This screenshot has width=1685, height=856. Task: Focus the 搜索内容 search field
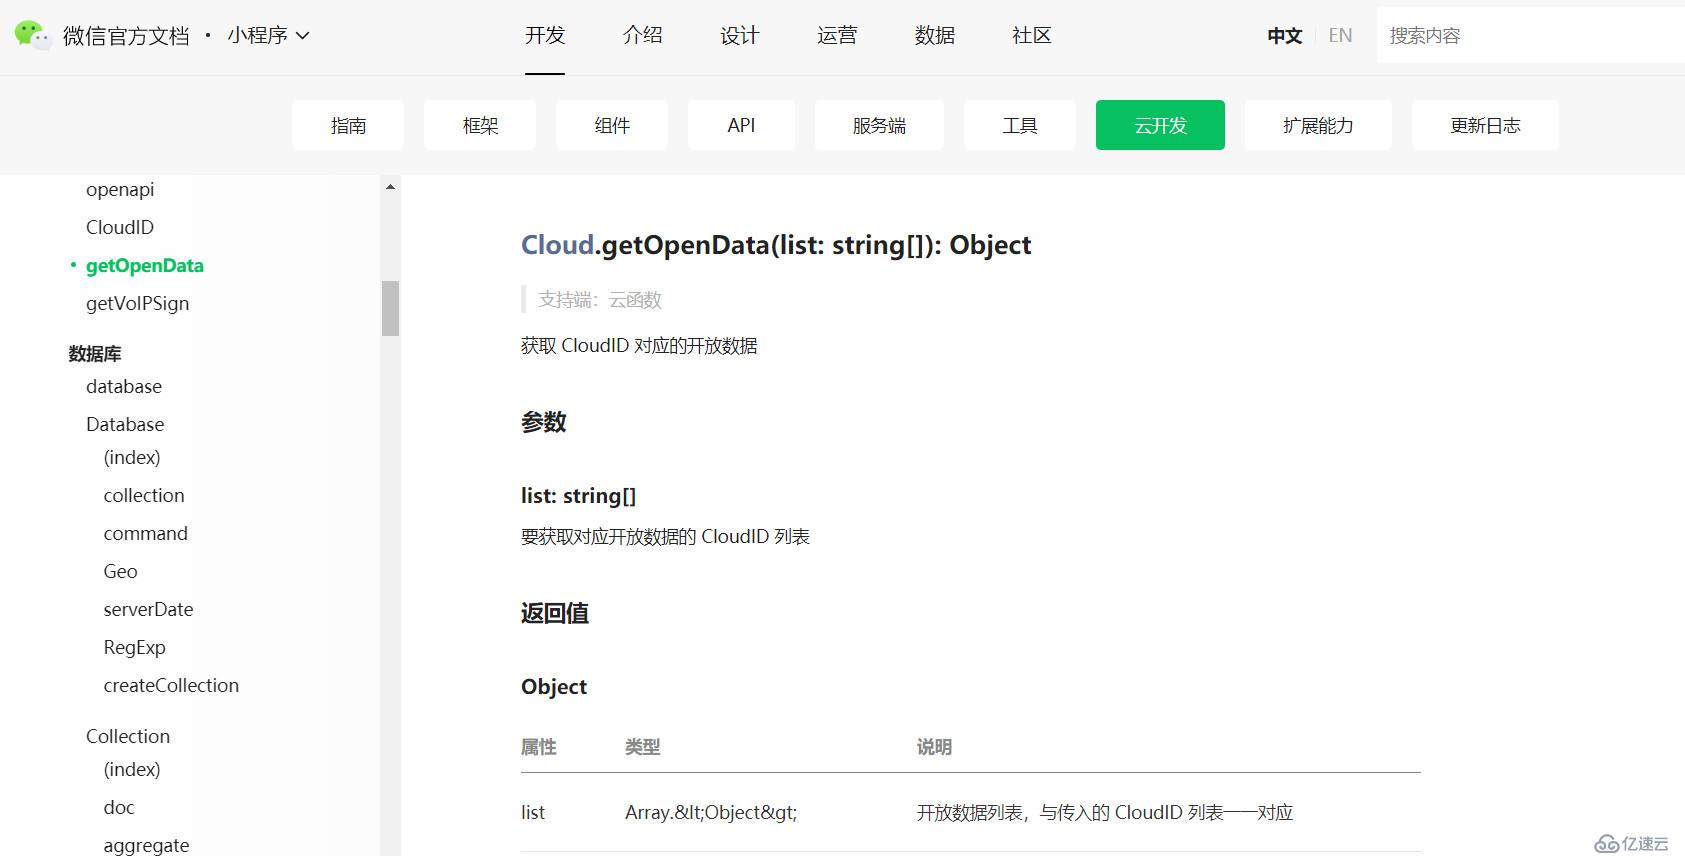click(1530, 36)
